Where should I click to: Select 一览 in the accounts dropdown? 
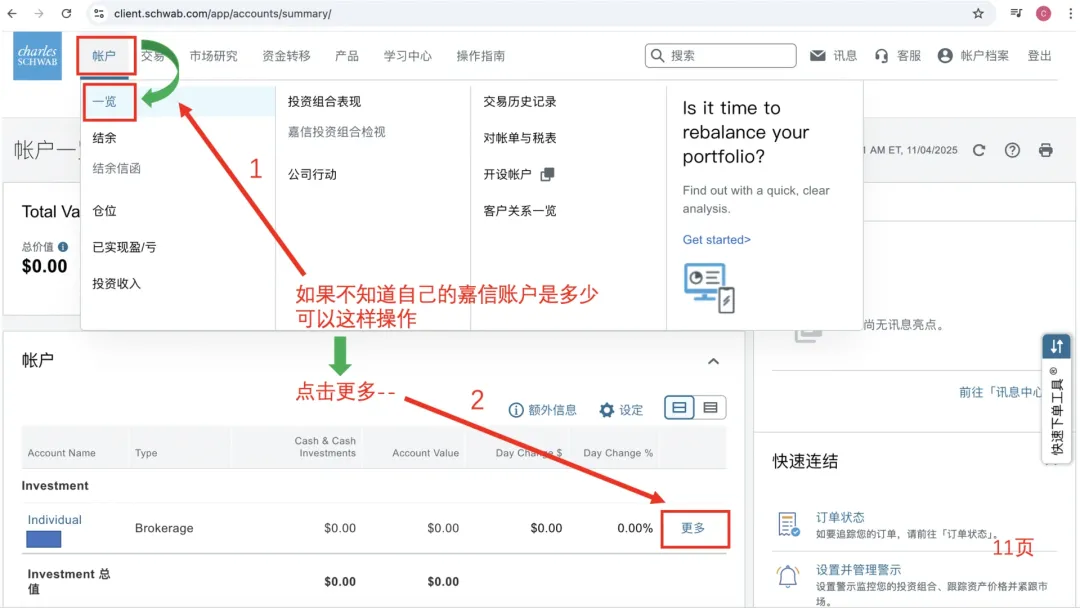coord(105,102)
